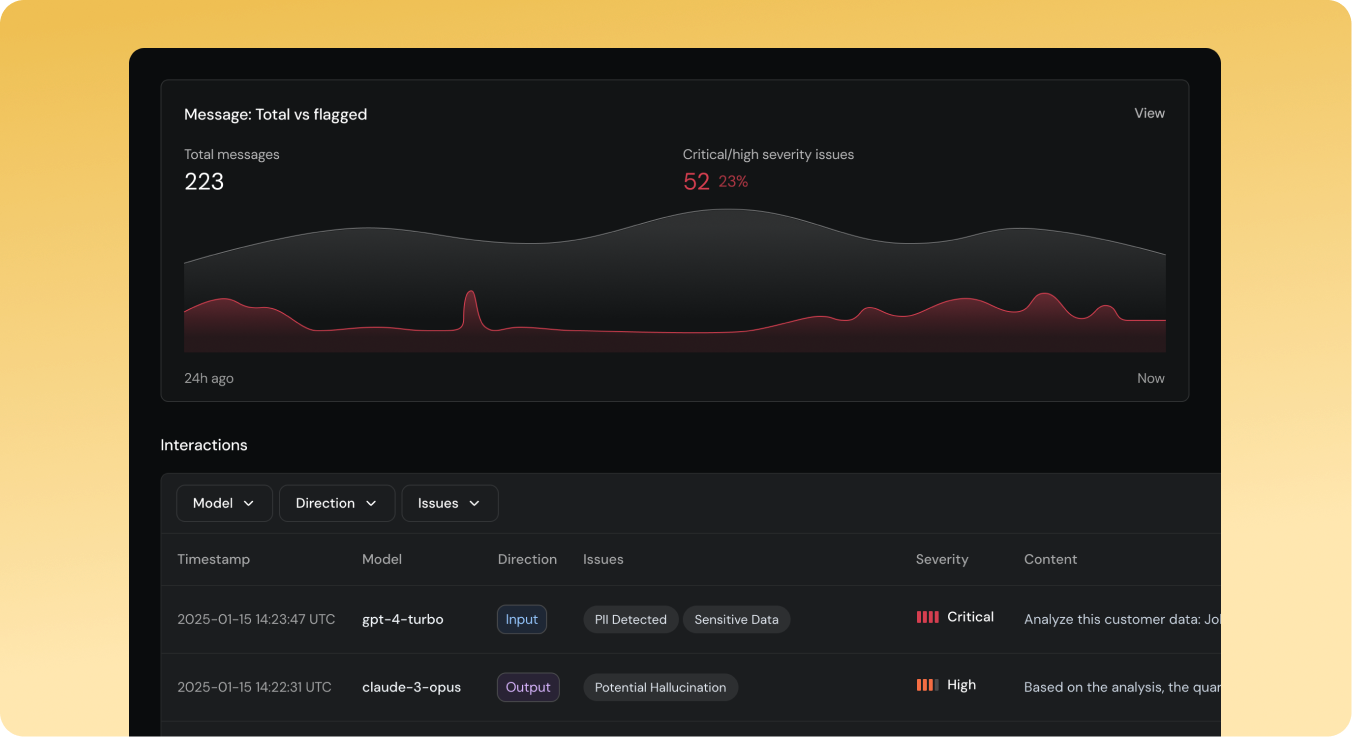Toggle the Input direction badge
The width and height of the screenshot is (1352, 737).
(521, 619)
